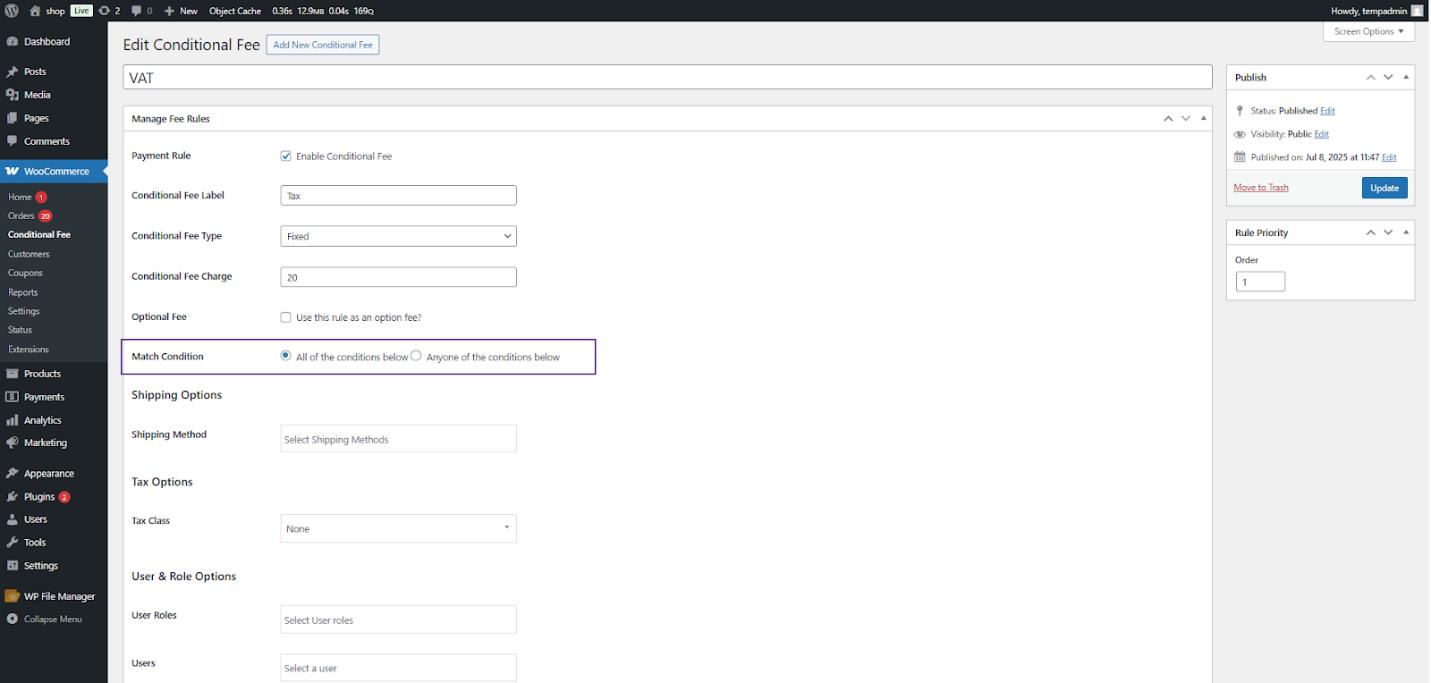
Task: Open the comments bubble icon in admin bar
Action: [136, 11]
